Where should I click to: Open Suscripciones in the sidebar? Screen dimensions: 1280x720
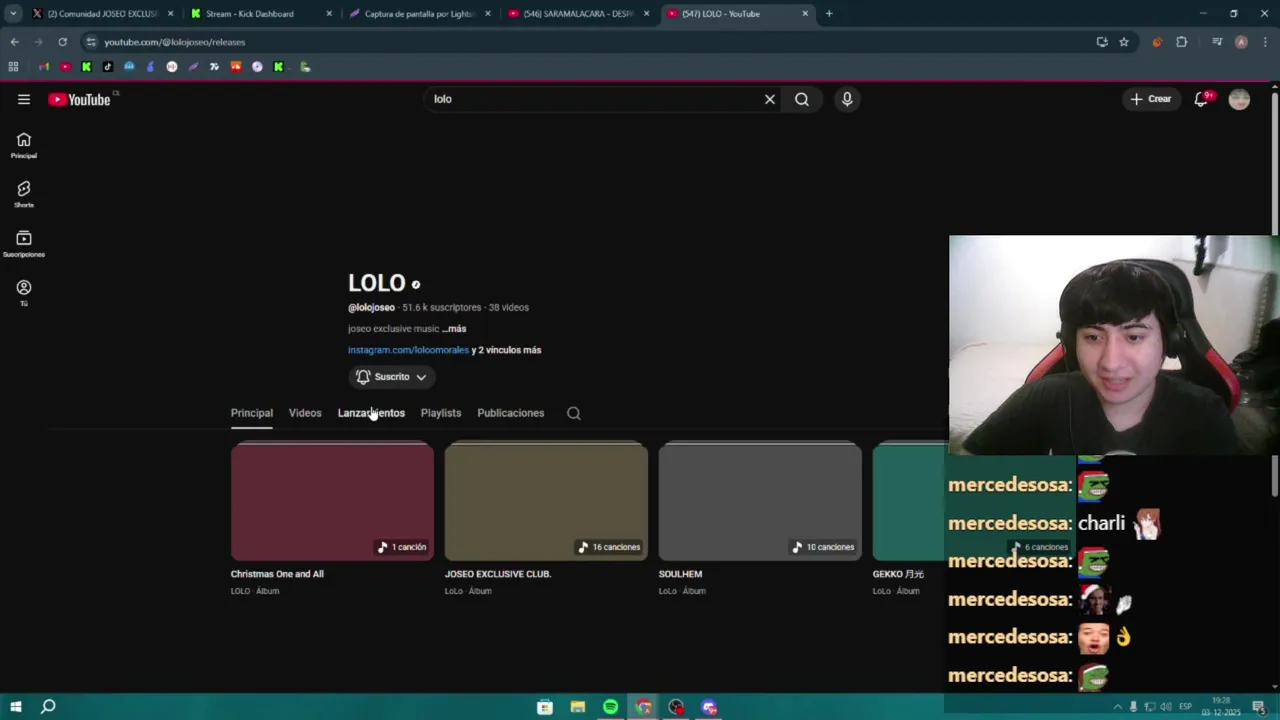(x=24, y=244)
